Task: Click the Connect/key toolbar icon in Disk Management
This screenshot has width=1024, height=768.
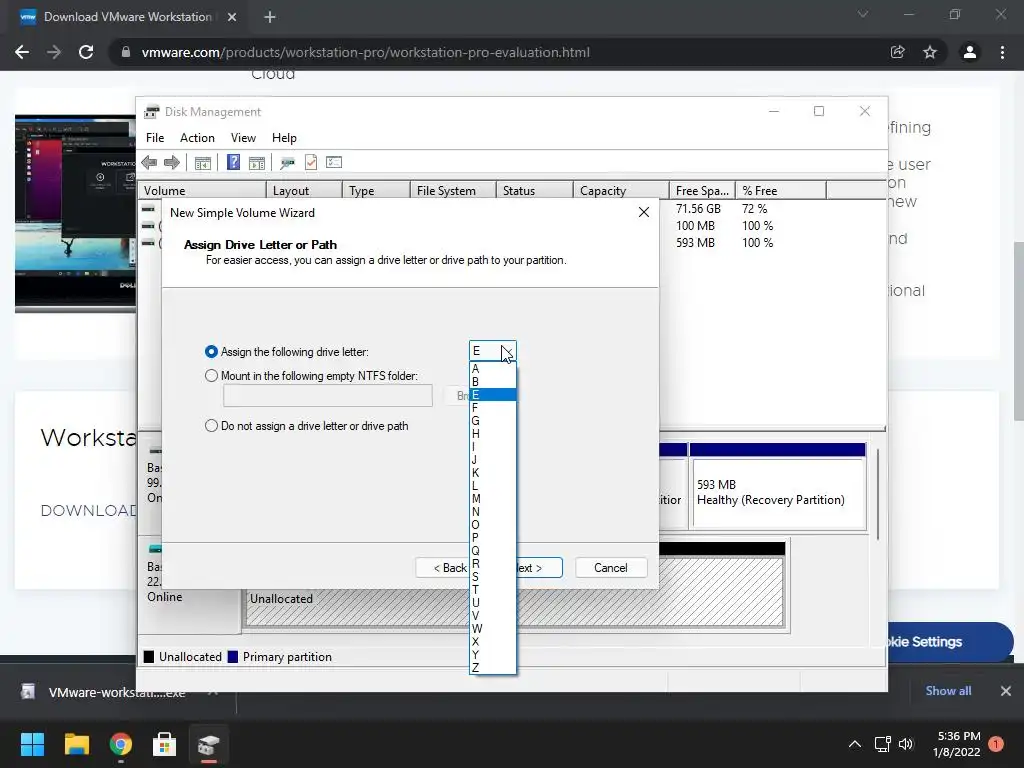Action: [287, 163]
